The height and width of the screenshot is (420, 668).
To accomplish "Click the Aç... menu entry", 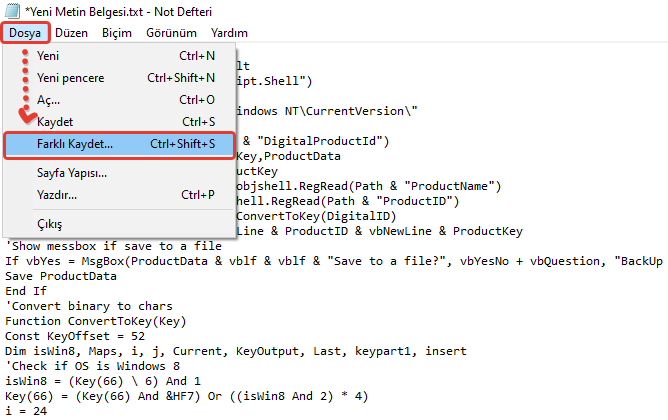I will point(48,100).
